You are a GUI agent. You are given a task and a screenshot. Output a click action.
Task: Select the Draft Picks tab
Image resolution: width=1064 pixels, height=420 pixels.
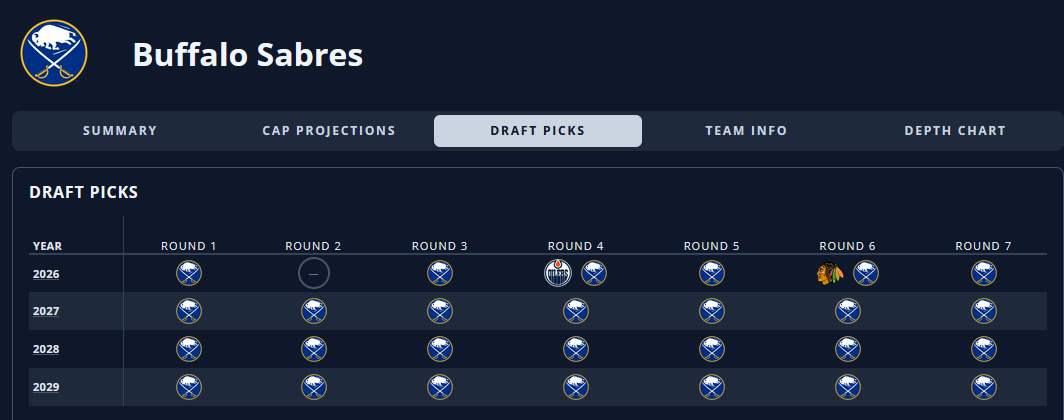tap(538, 131)
